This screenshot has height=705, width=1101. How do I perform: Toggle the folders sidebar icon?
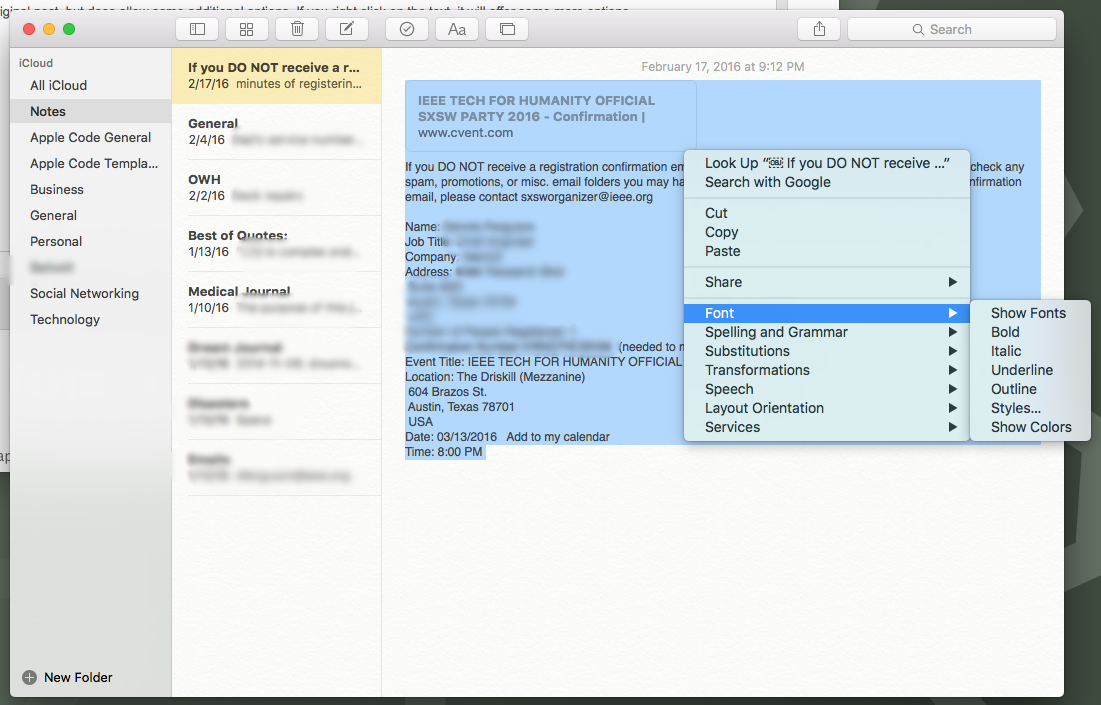197,29
